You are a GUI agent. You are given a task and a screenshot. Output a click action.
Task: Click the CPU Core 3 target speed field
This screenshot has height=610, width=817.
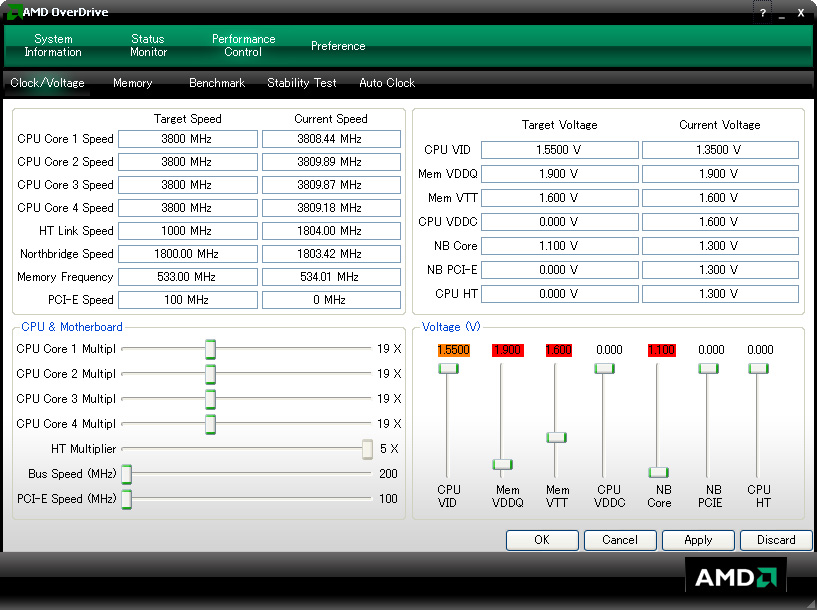coord(188,185)
